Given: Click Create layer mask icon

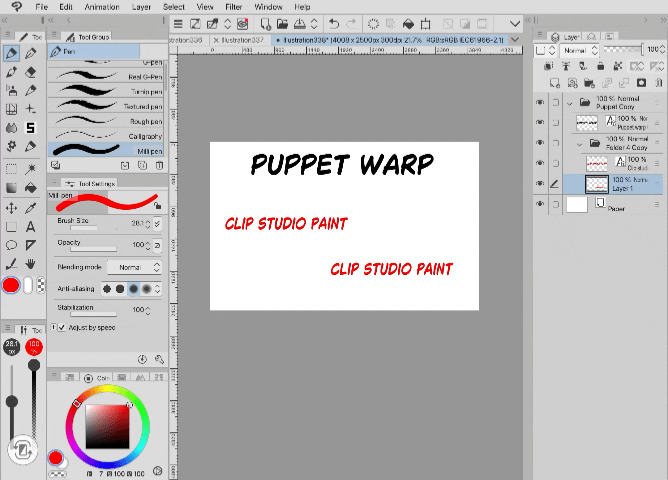Looking at the screenshot, I should coord(641,83).
